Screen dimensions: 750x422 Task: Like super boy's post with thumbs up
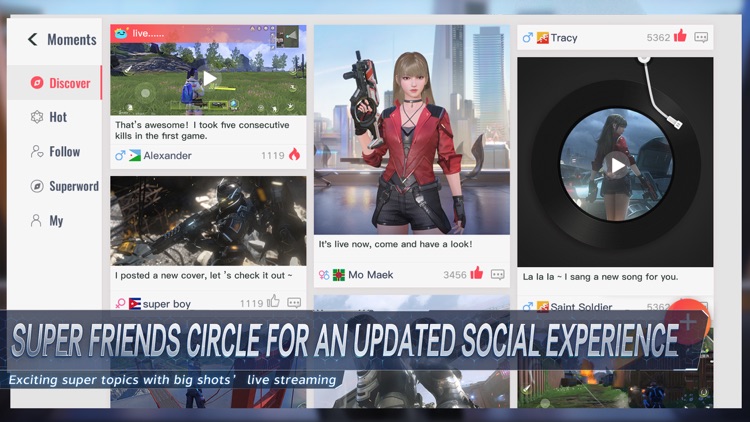click(x=273, y=301)
